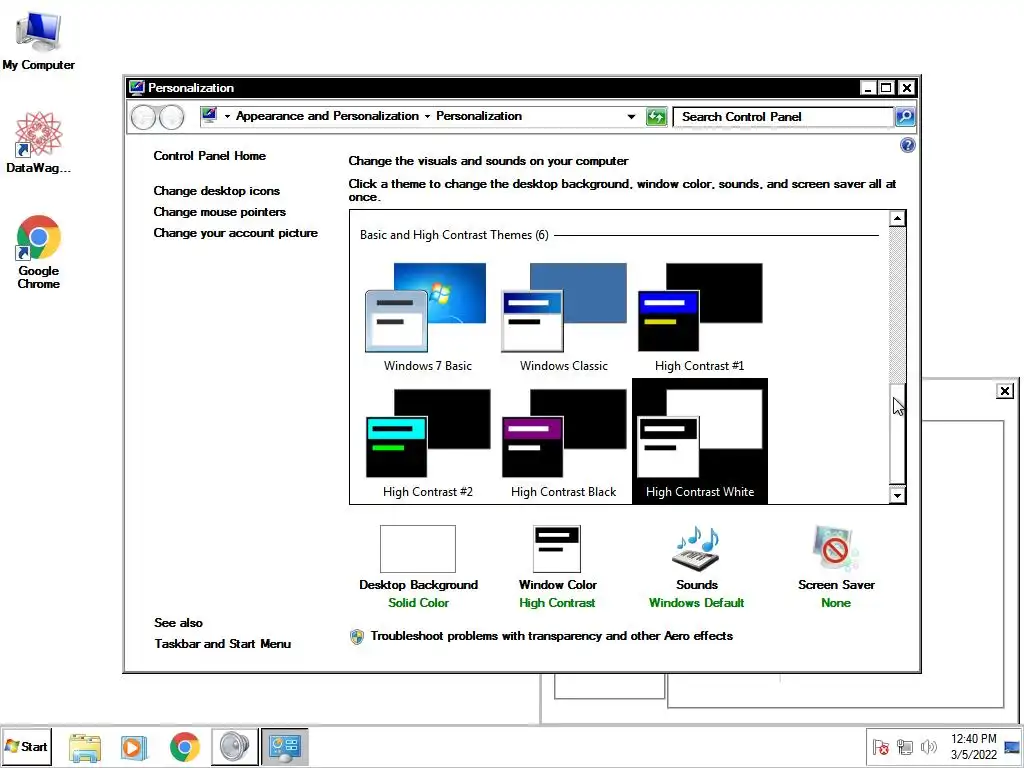Click the Solid Color link under Desktop Background

pos(419,603)
